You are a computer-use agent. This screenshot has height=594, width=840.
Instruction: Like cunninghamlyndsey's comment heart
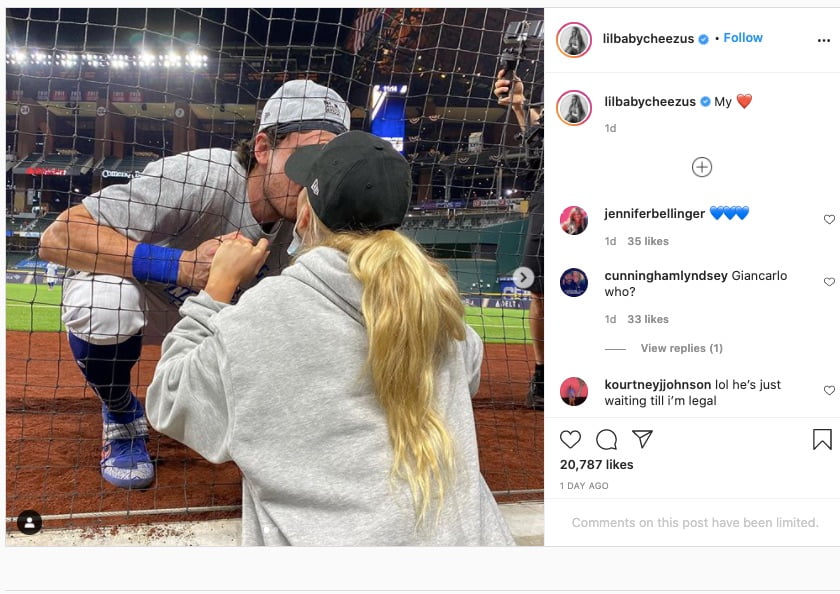(827, 281)
